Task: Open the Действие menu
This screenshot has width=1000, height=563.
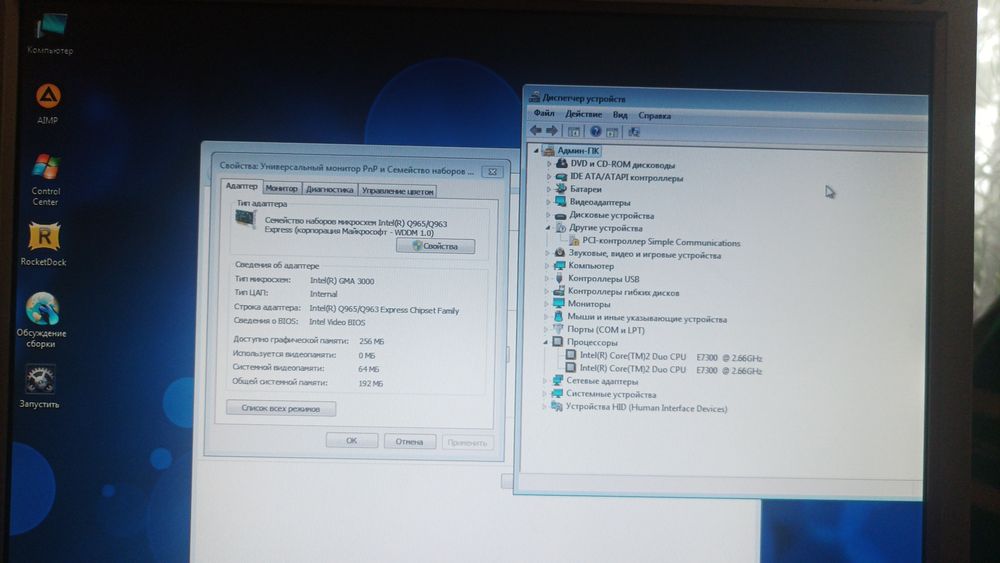Action: point(583,114)
